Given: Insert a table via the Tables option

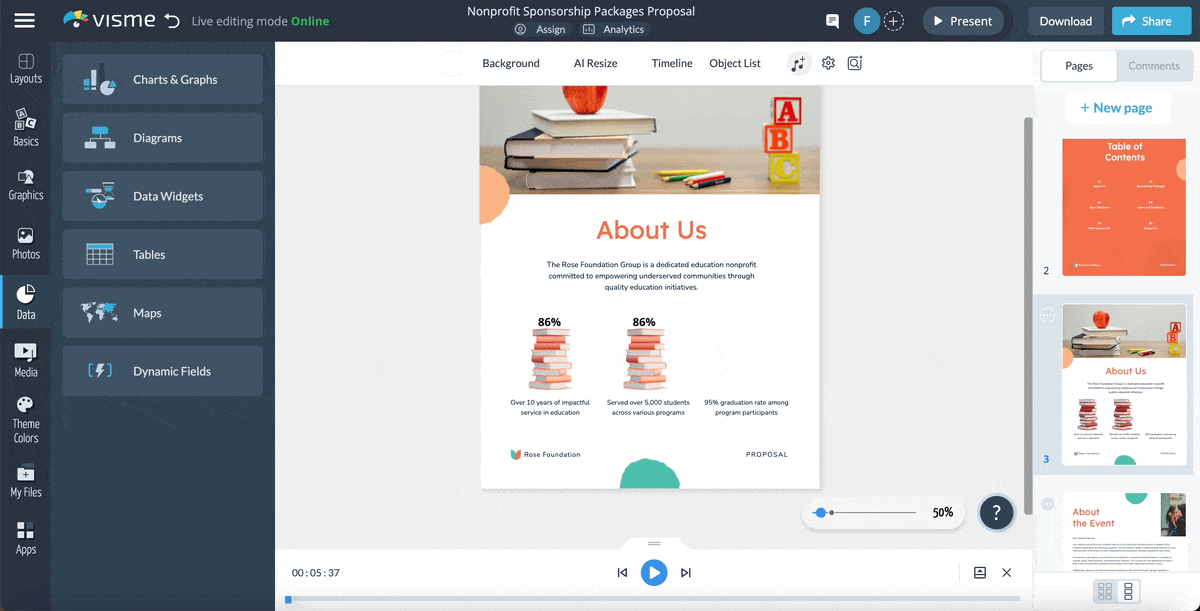Looking at the screenshot, I should coord(162,254).
